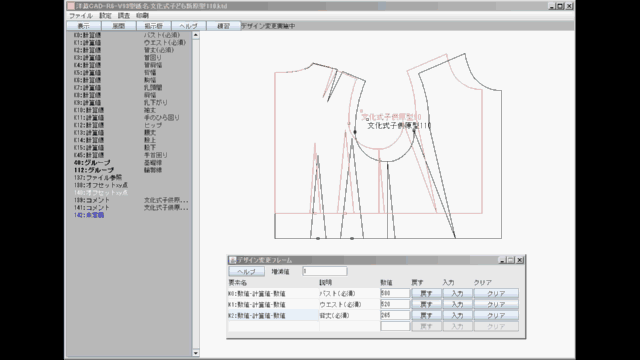The width and height of the screenshot is (640, 360).
Task: Select the 139:コメント list row
Action: pos(129,200)
